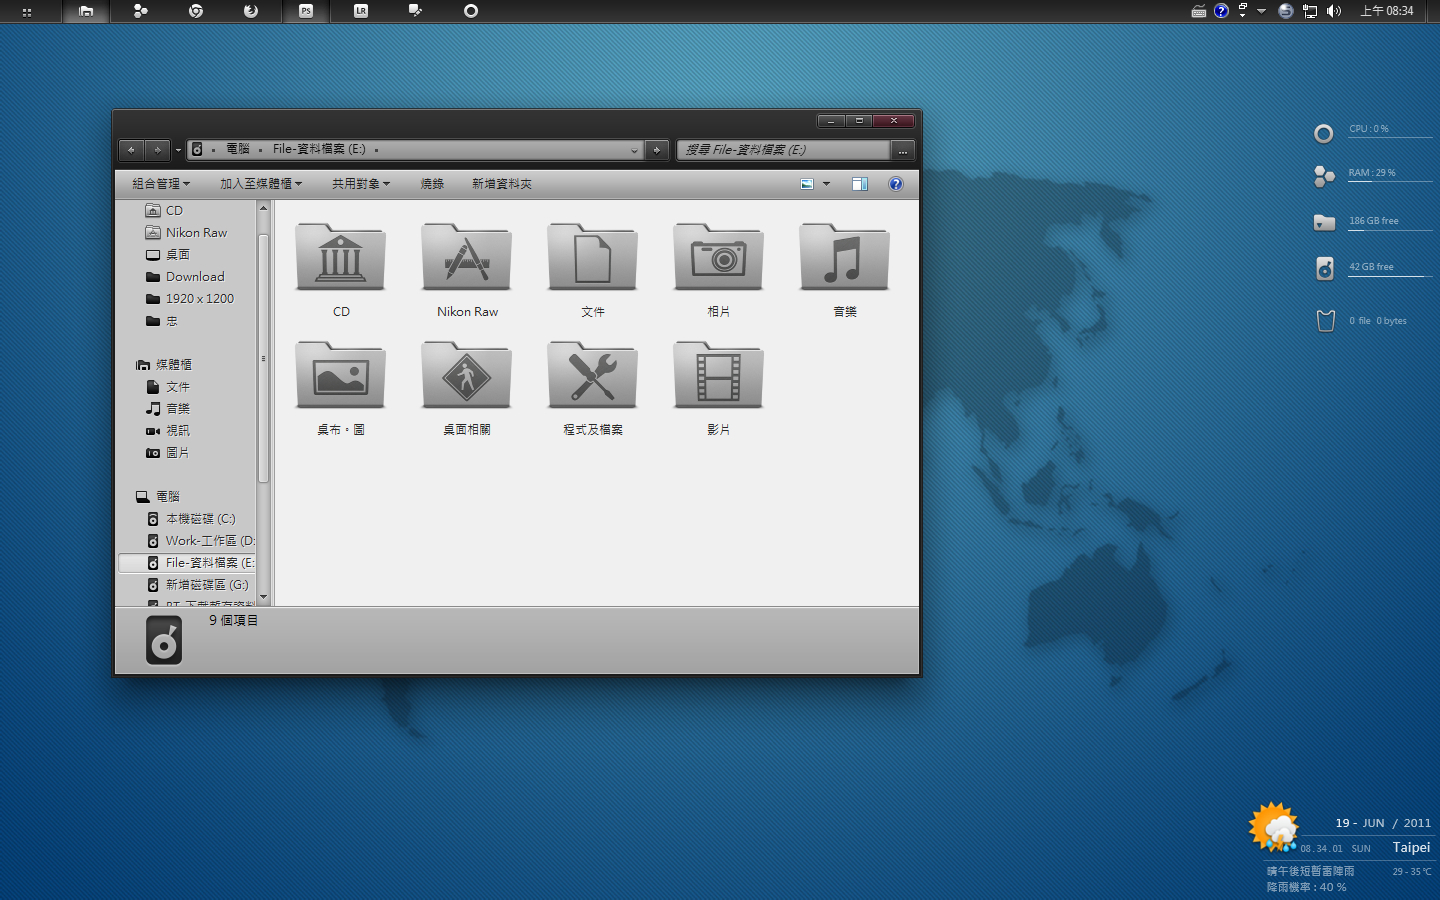Click the 186 GB free folder gadget icon
Screen dimensions: 1440x900
tap(1324, 223)
